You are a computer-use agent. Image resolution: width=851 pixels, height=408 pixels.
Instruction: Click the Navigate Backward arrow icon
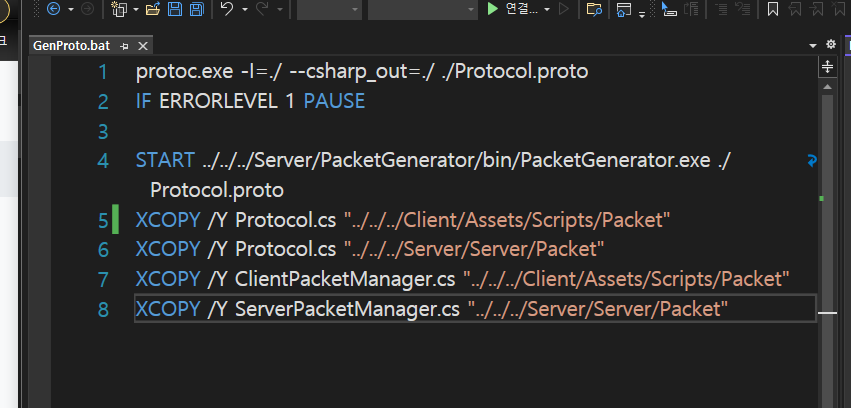(x=53, y=9)
